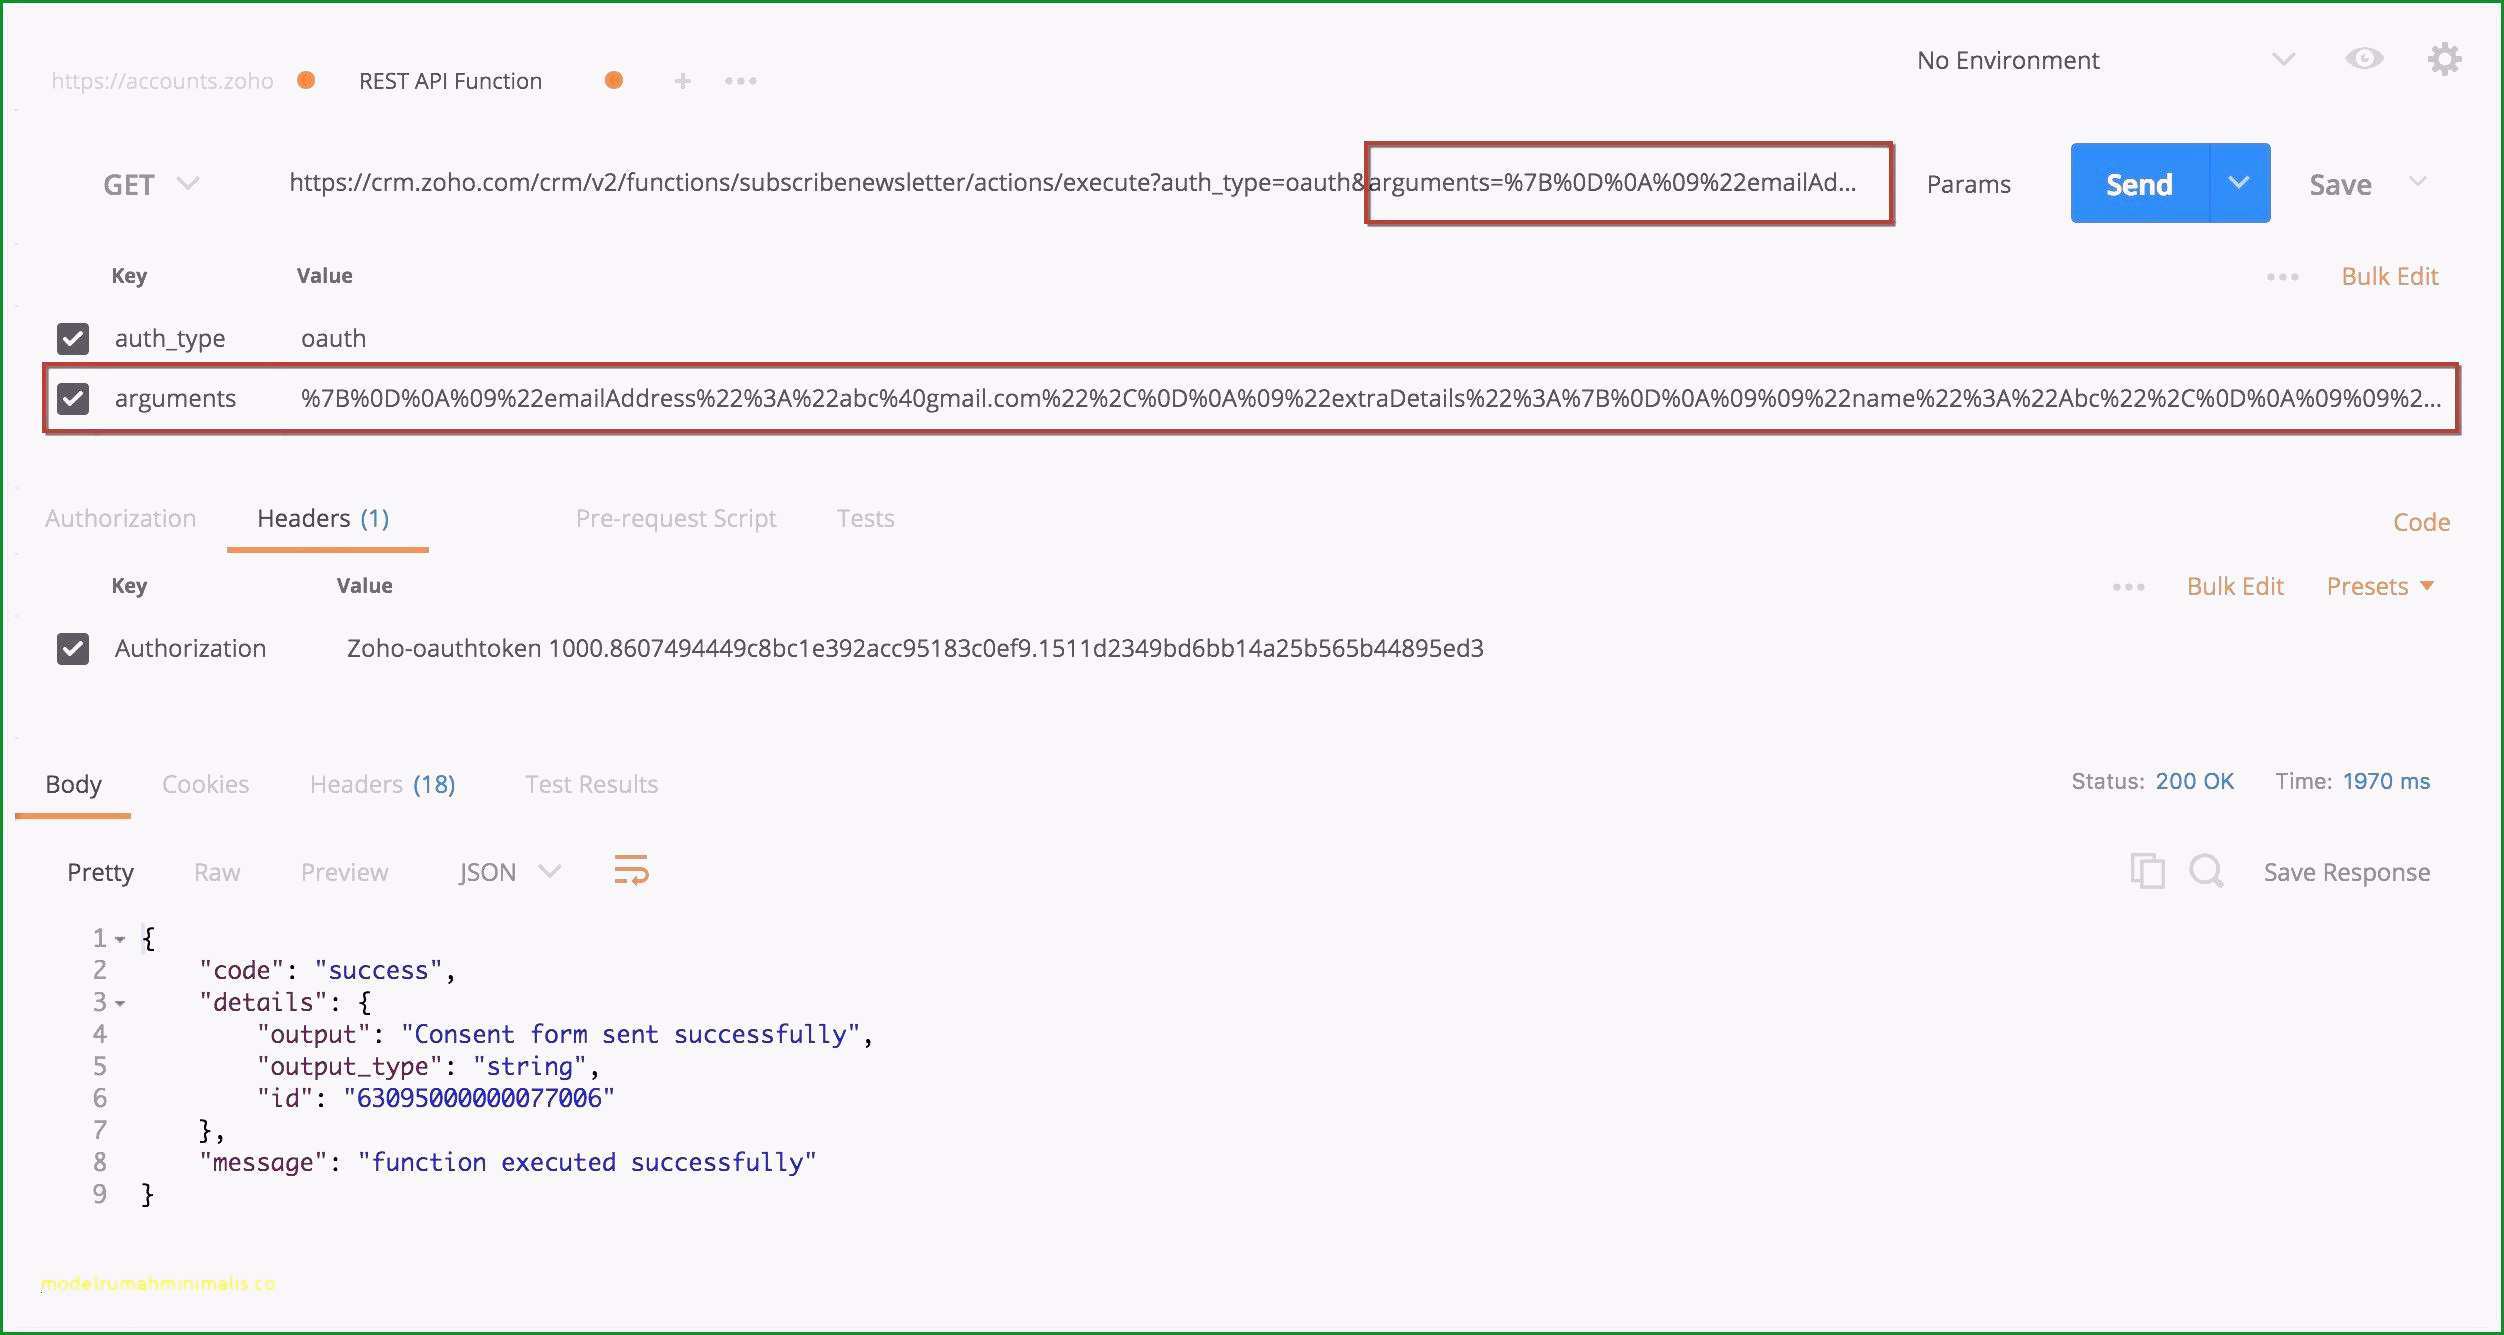Screen dimensions: 2504x1335
Task: Click the JSON format selector in Body
Action: pyautogui.click(x=503, y=870)
